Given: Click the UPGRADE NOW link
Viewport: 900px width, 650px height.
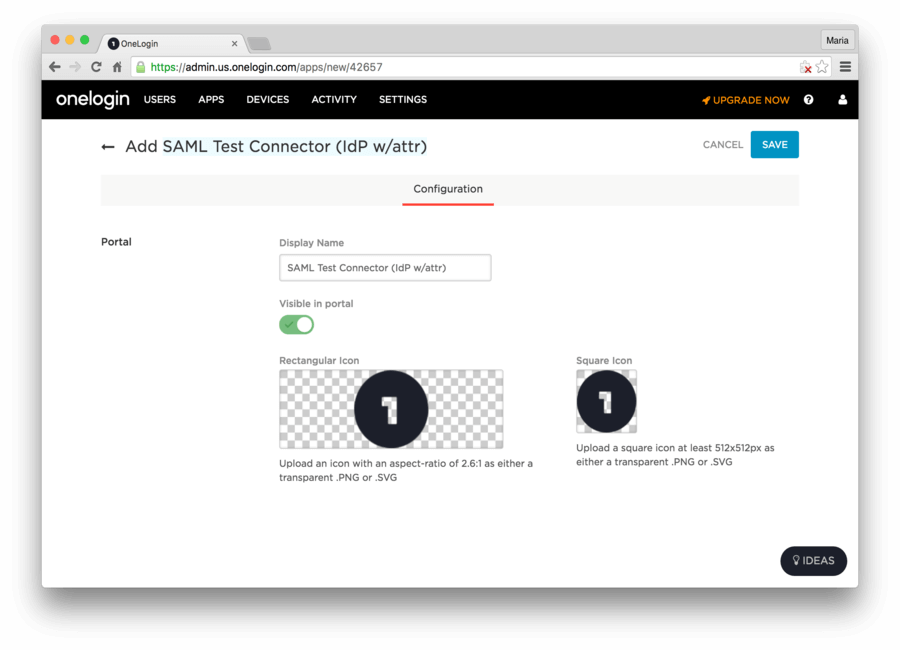Looking at the screenshot, I should pos(746,100).
